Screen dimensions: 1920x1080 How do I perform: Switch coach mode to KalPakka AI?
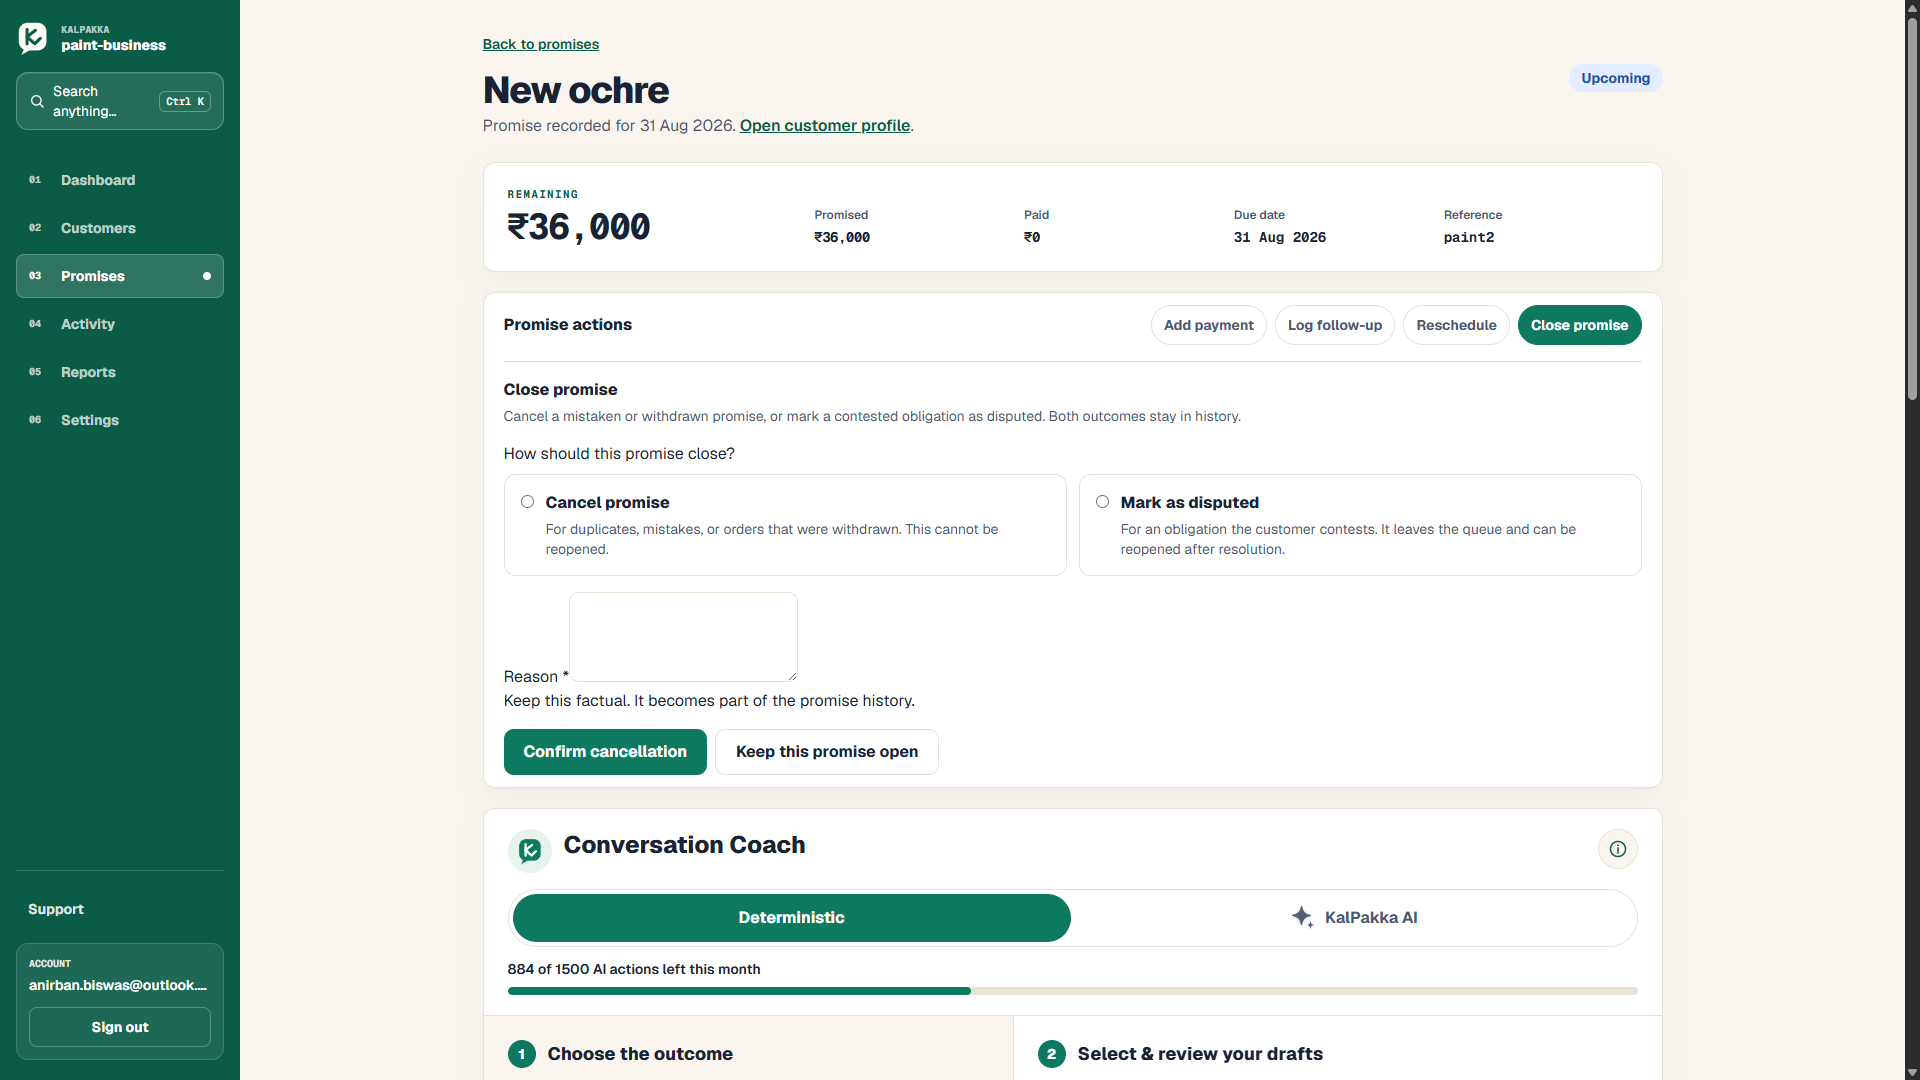[1354, 918]
